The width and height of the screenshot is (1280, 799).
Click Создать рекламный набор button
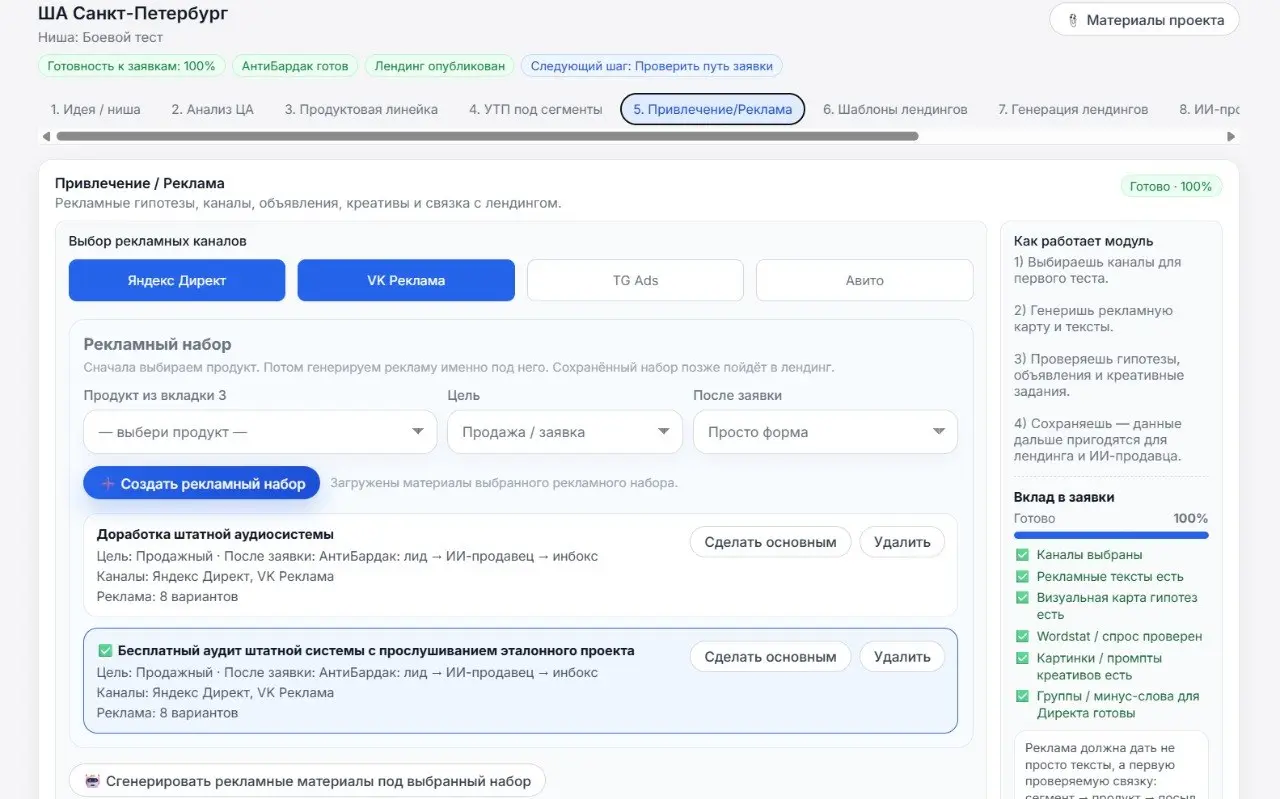point(201,484)
